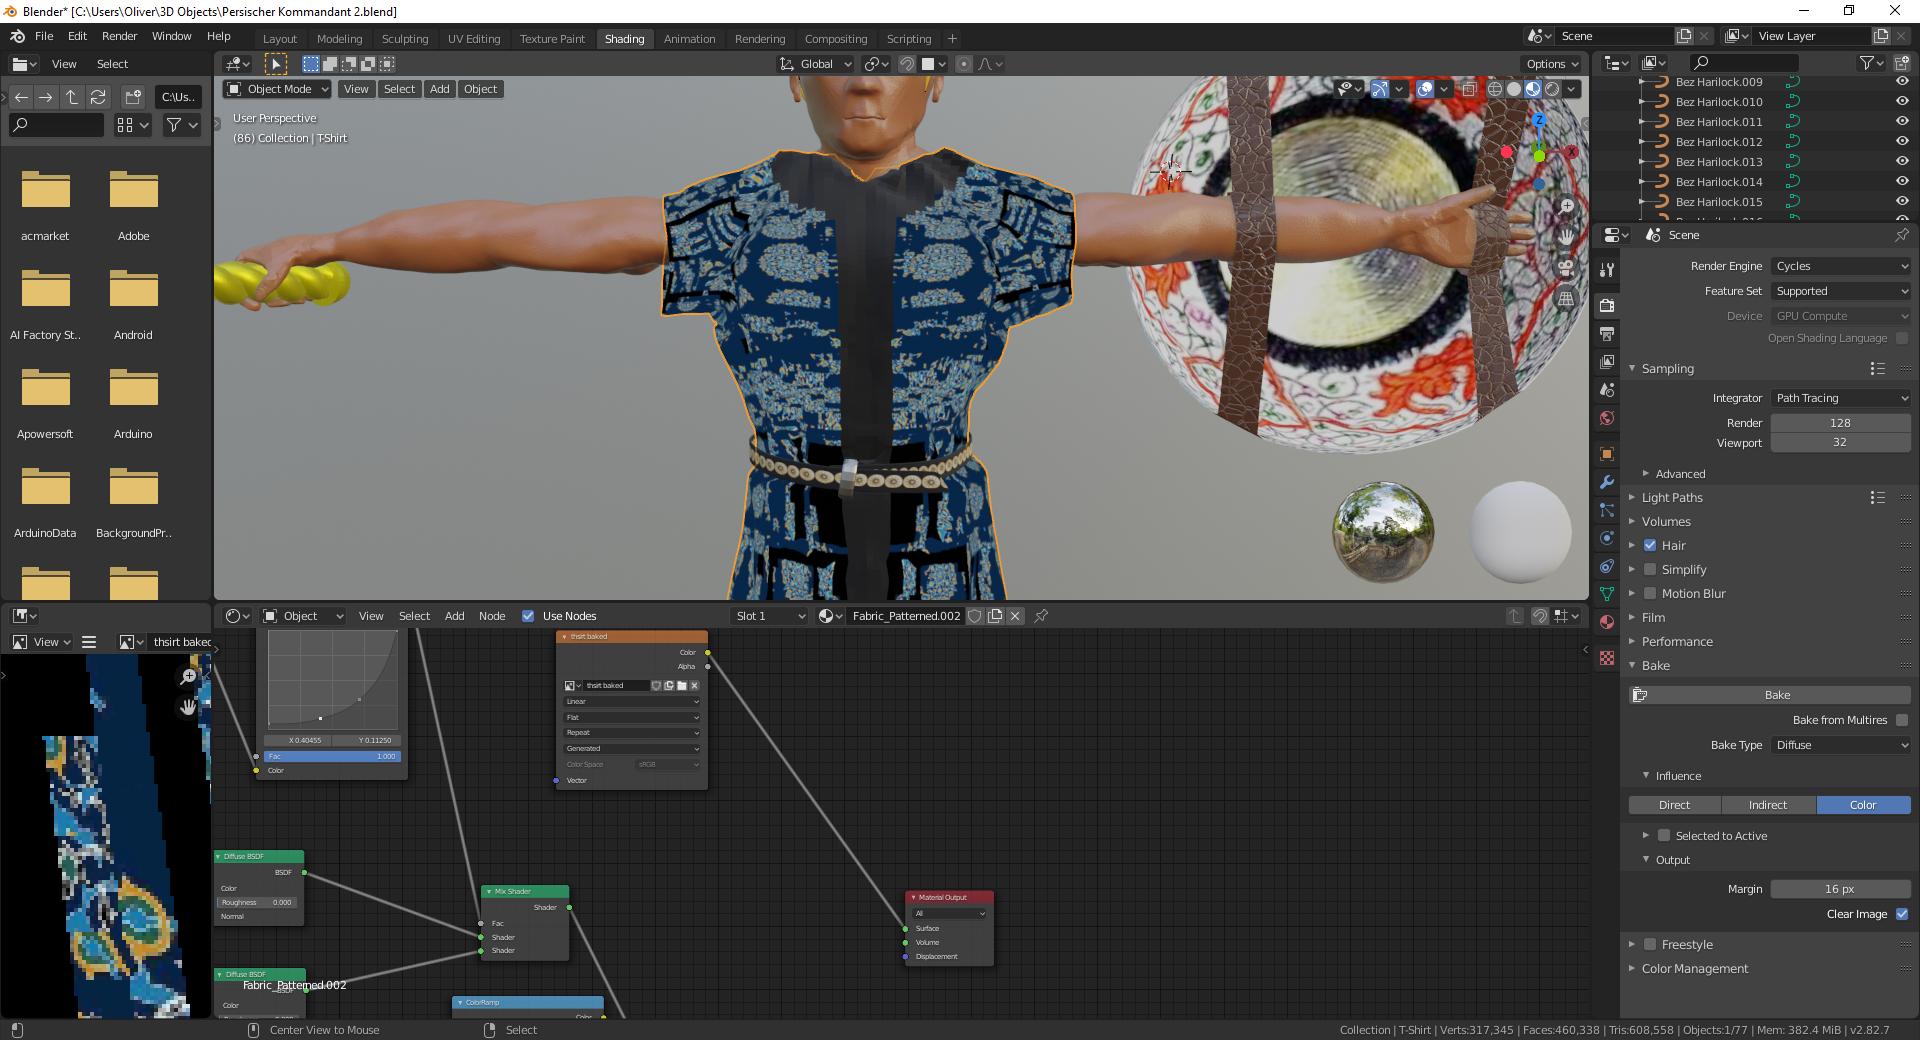1920x1040 pixels.
Task: Toggle the camera view gizmo
Action: click(1566, 268)
